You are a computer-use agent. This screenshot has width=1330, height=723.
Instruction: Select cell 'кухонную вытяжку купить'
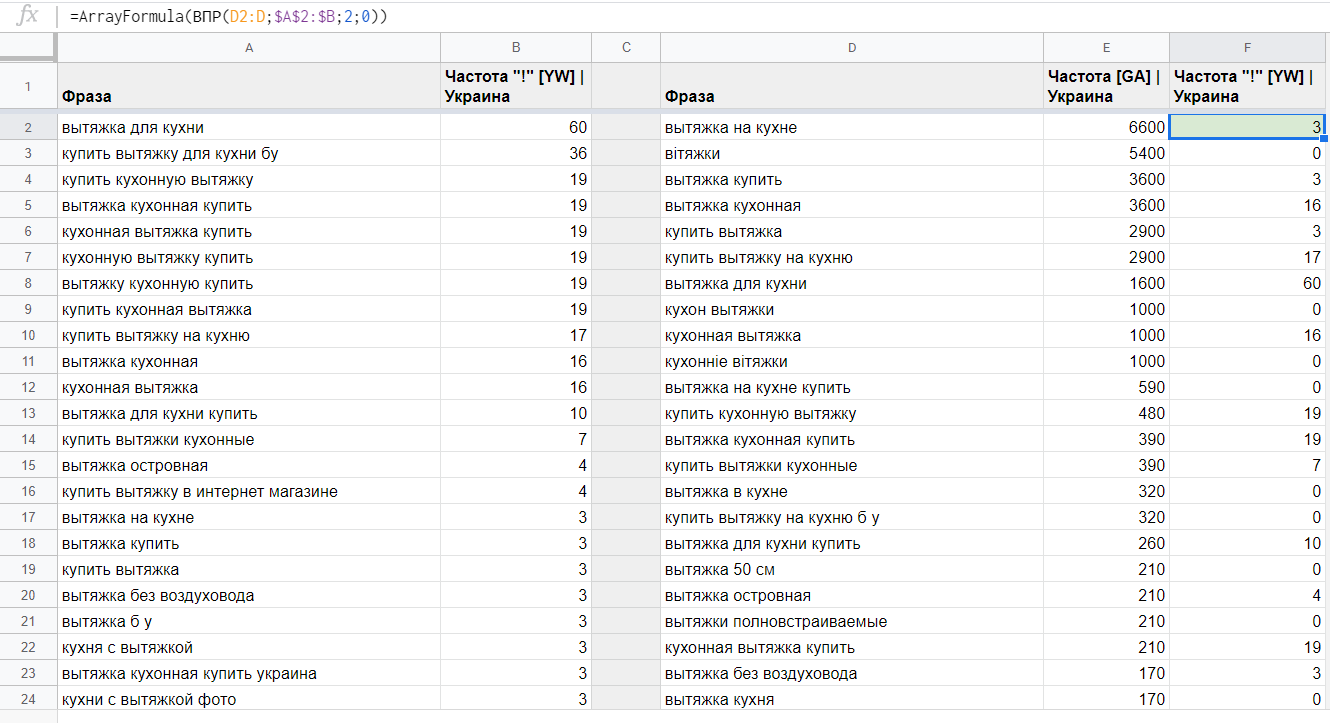249,258
